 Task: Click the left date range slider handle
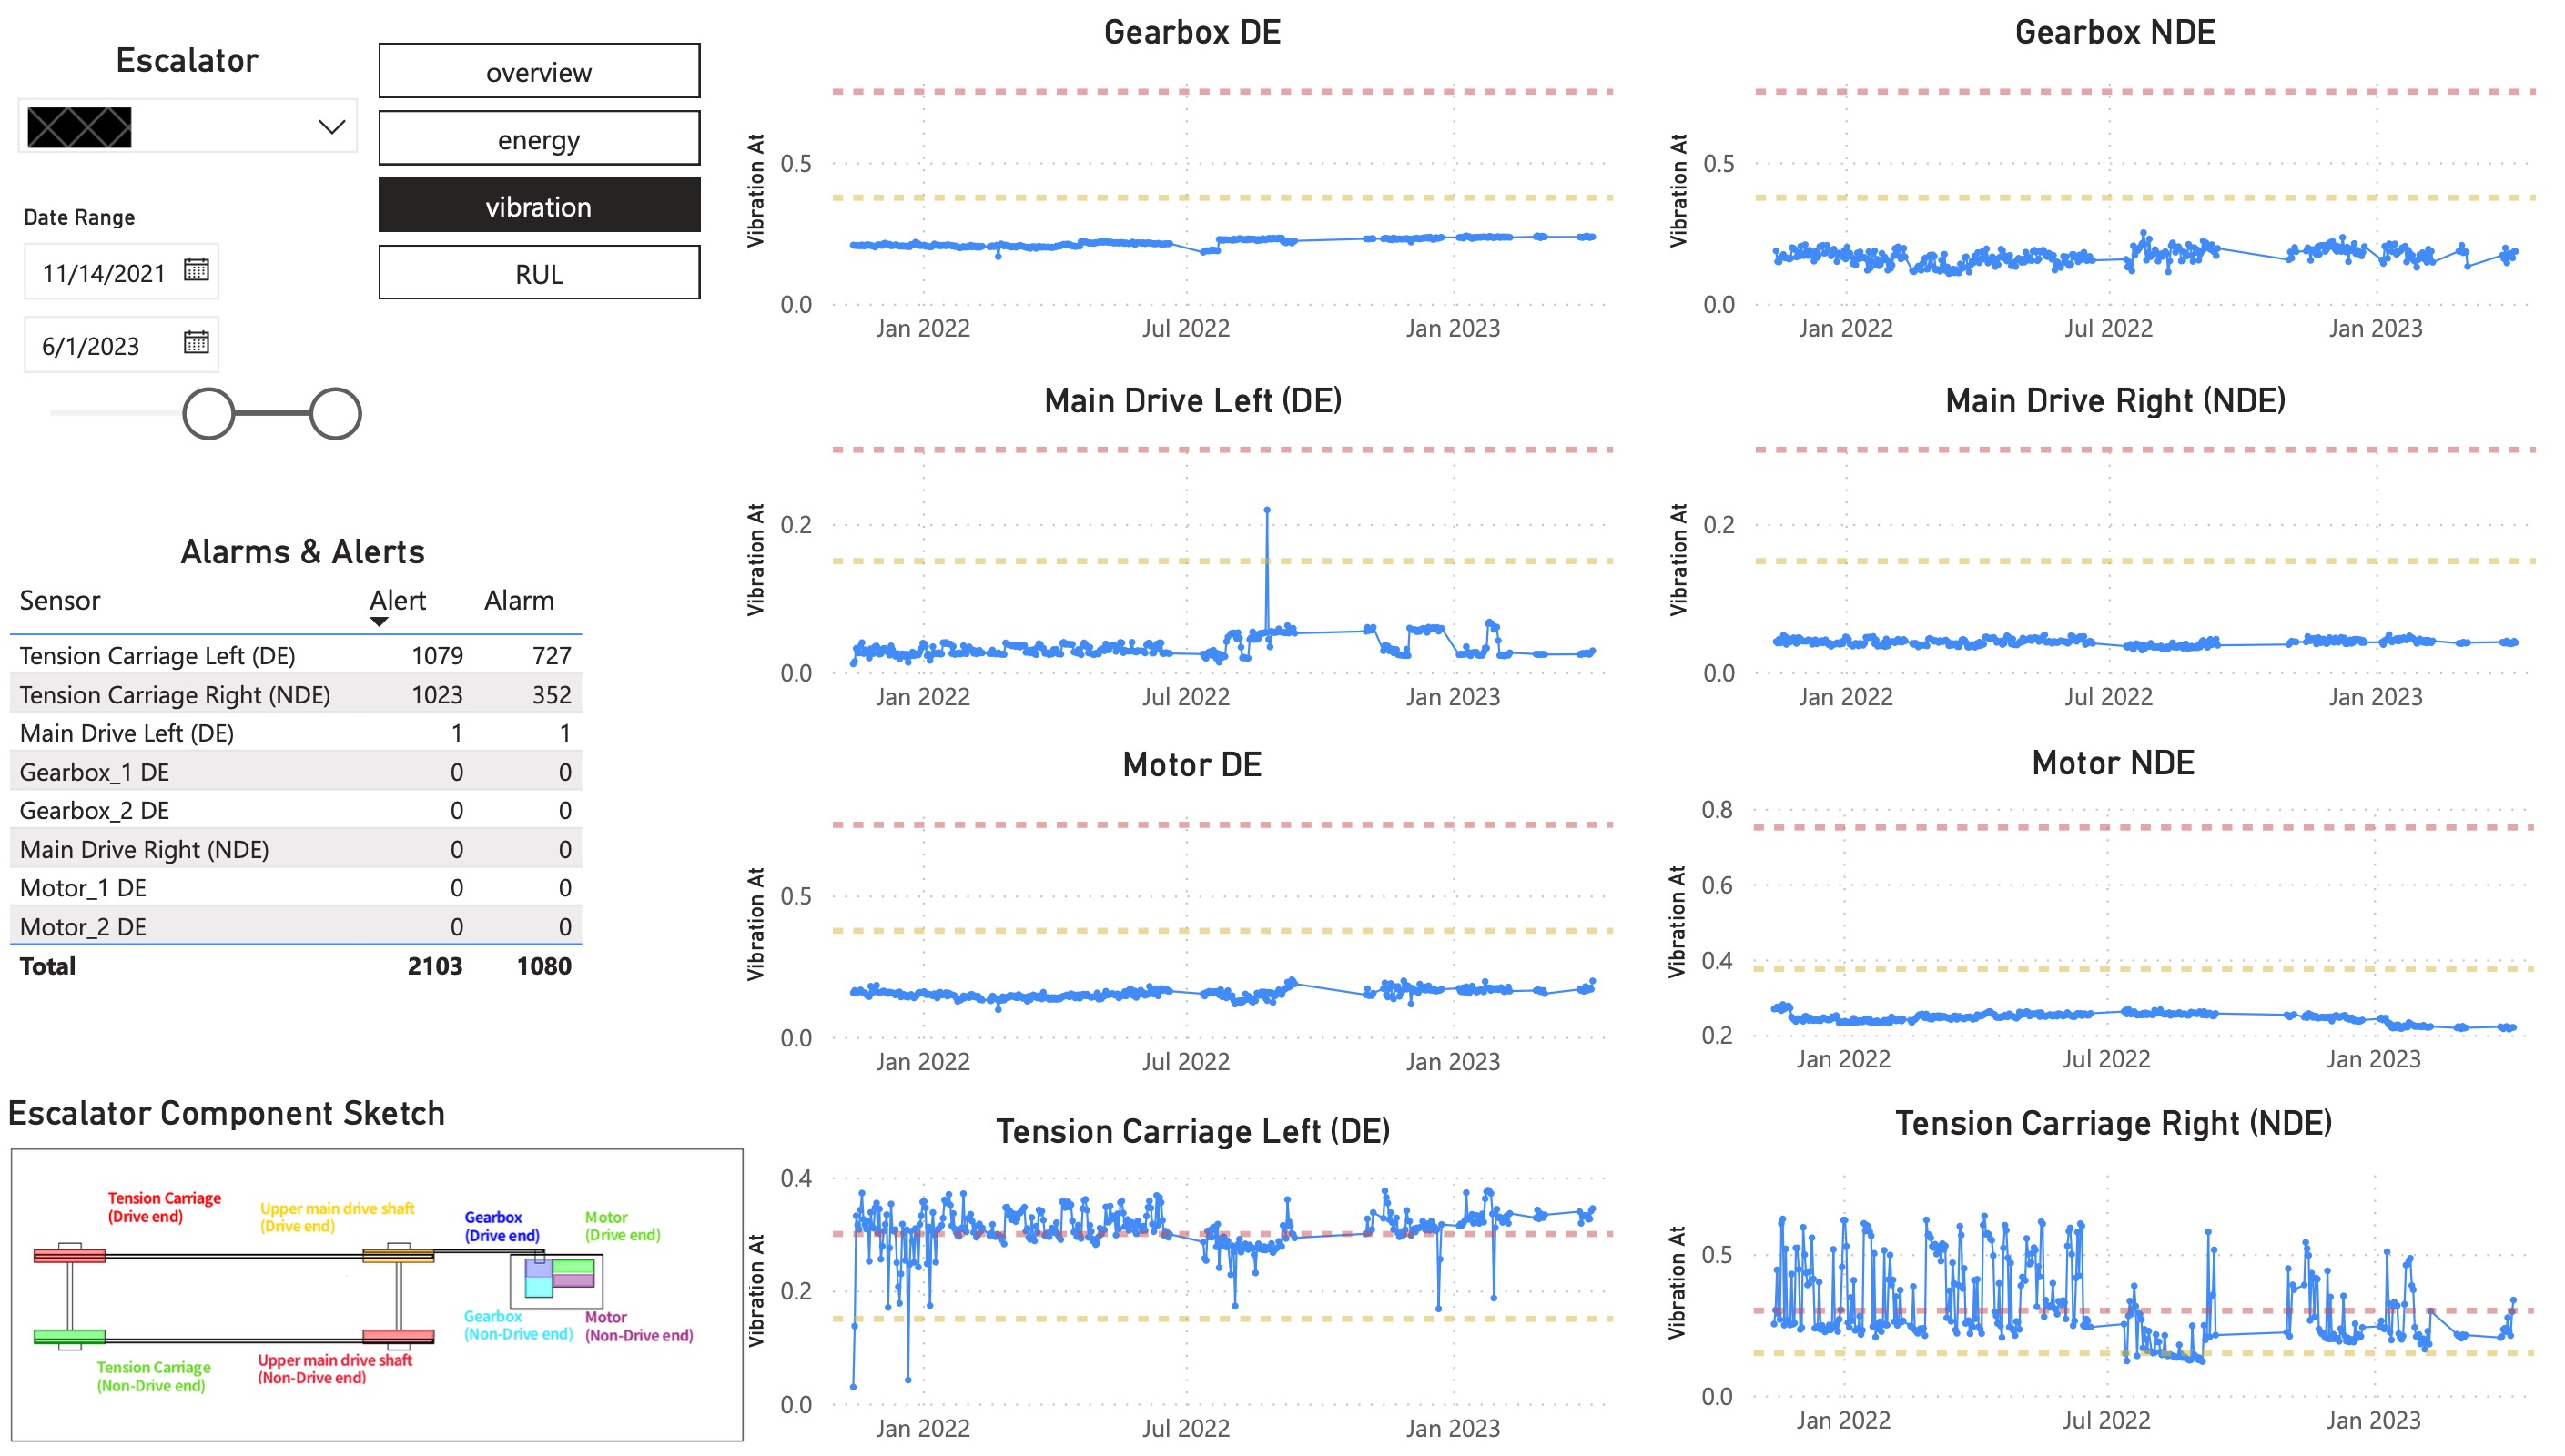point(209,414)
